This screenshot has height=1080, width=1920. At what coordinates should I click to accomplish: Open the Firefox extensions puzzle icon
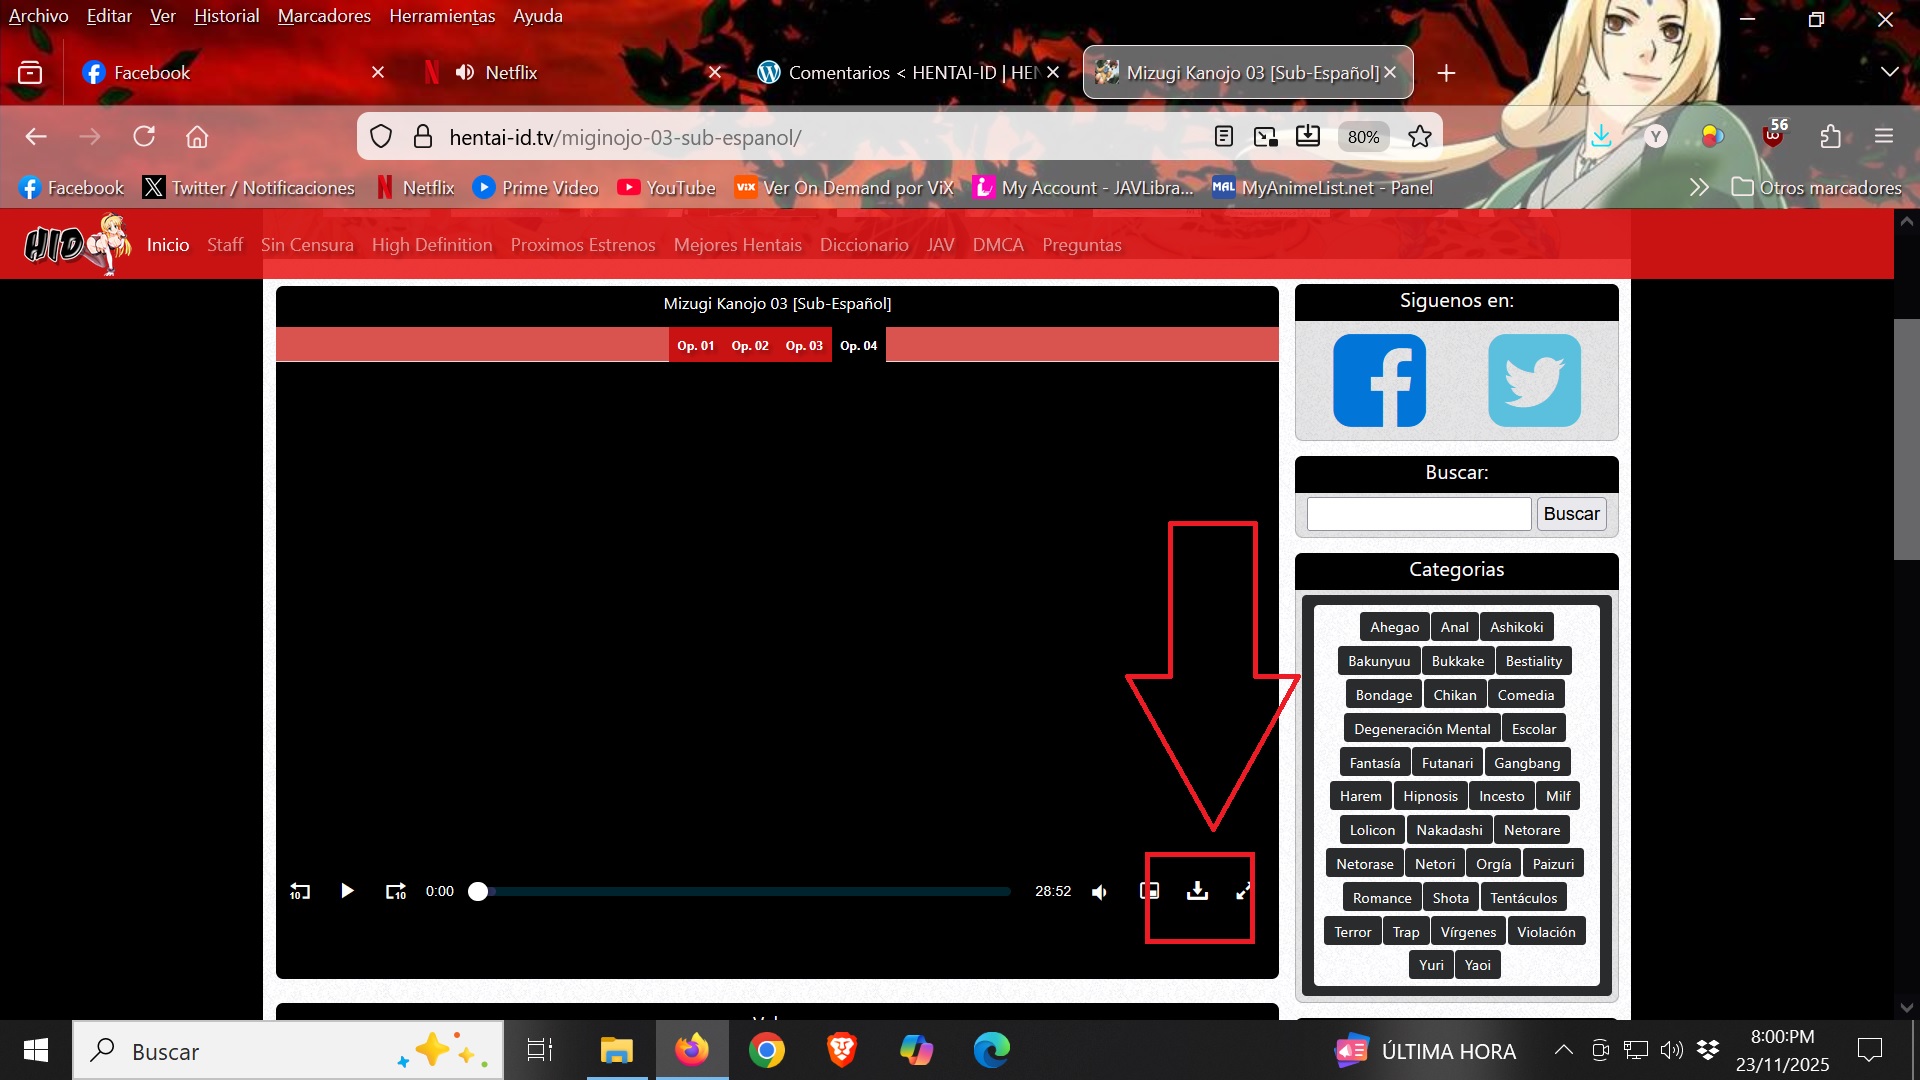click(1830, 137)
